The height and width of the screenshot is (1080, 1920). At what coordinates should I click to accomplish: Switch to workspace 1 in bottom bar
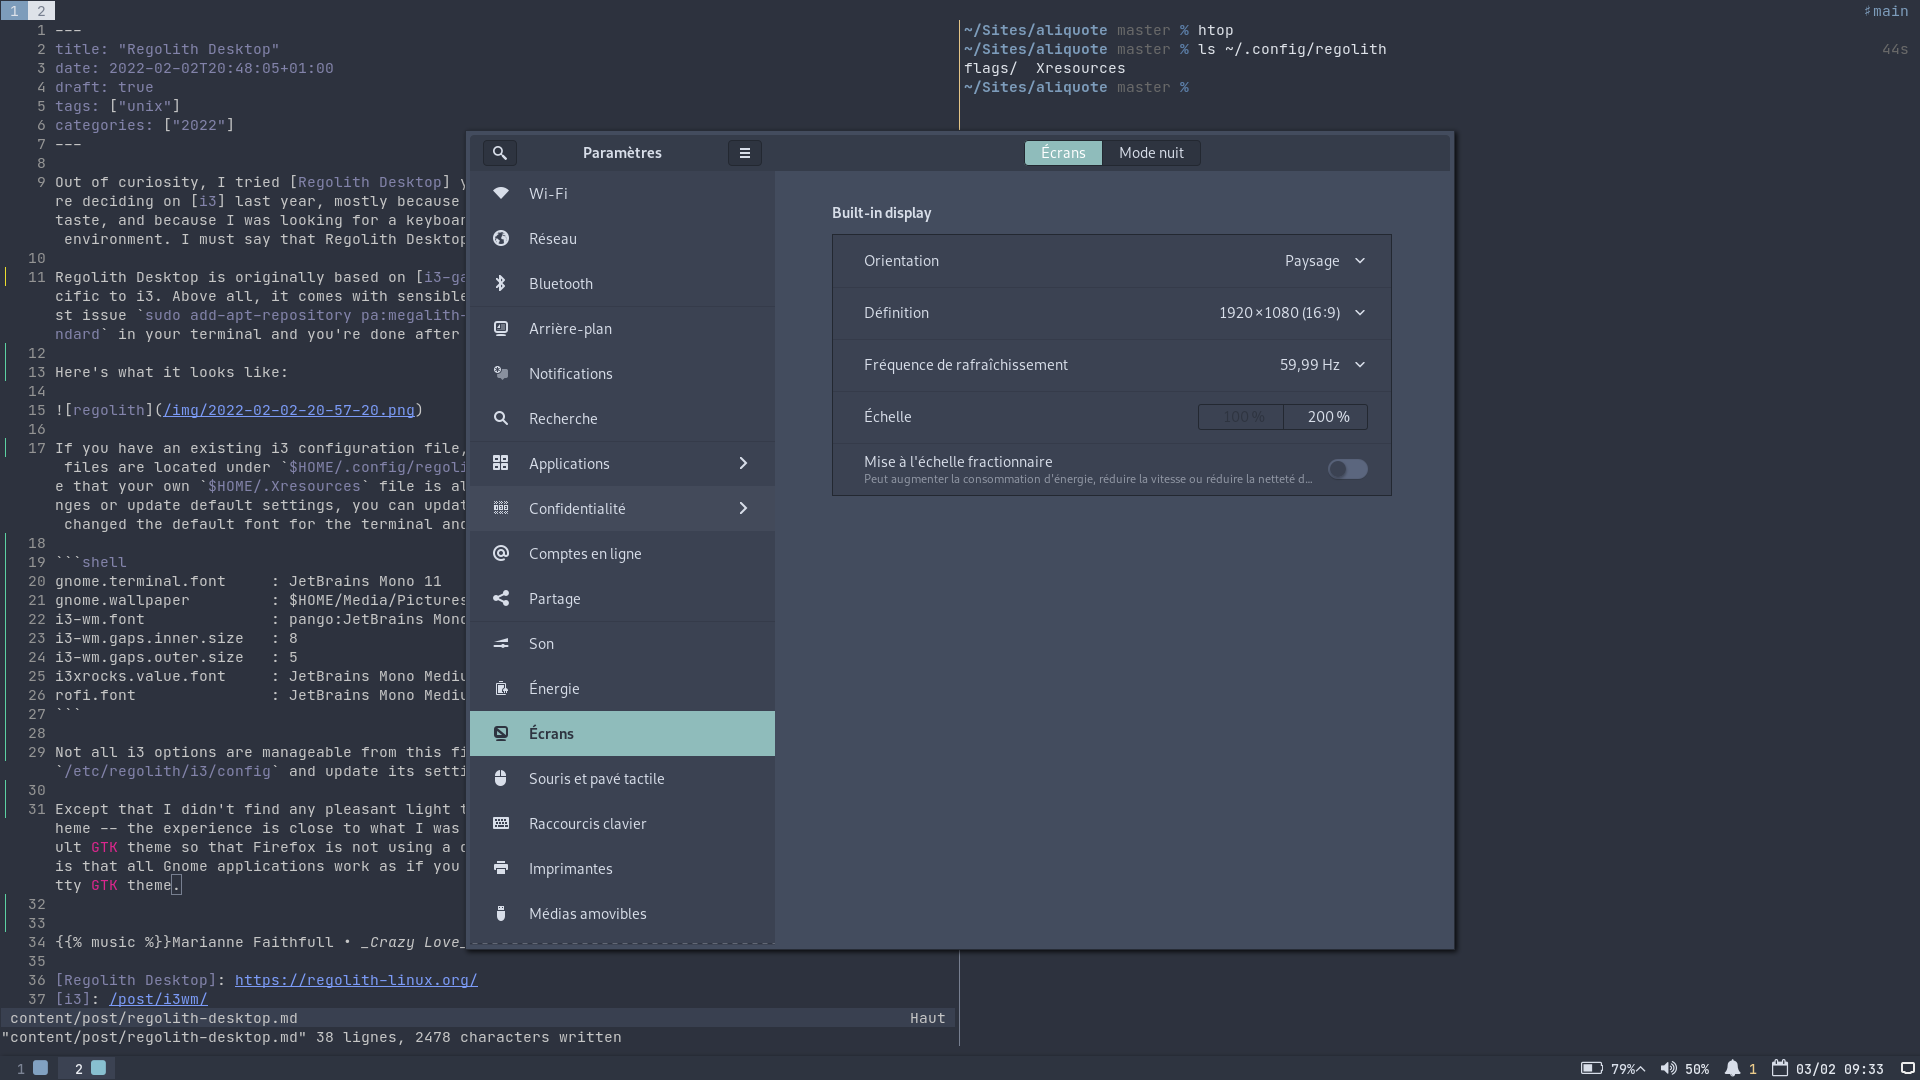click(30, 1068)
